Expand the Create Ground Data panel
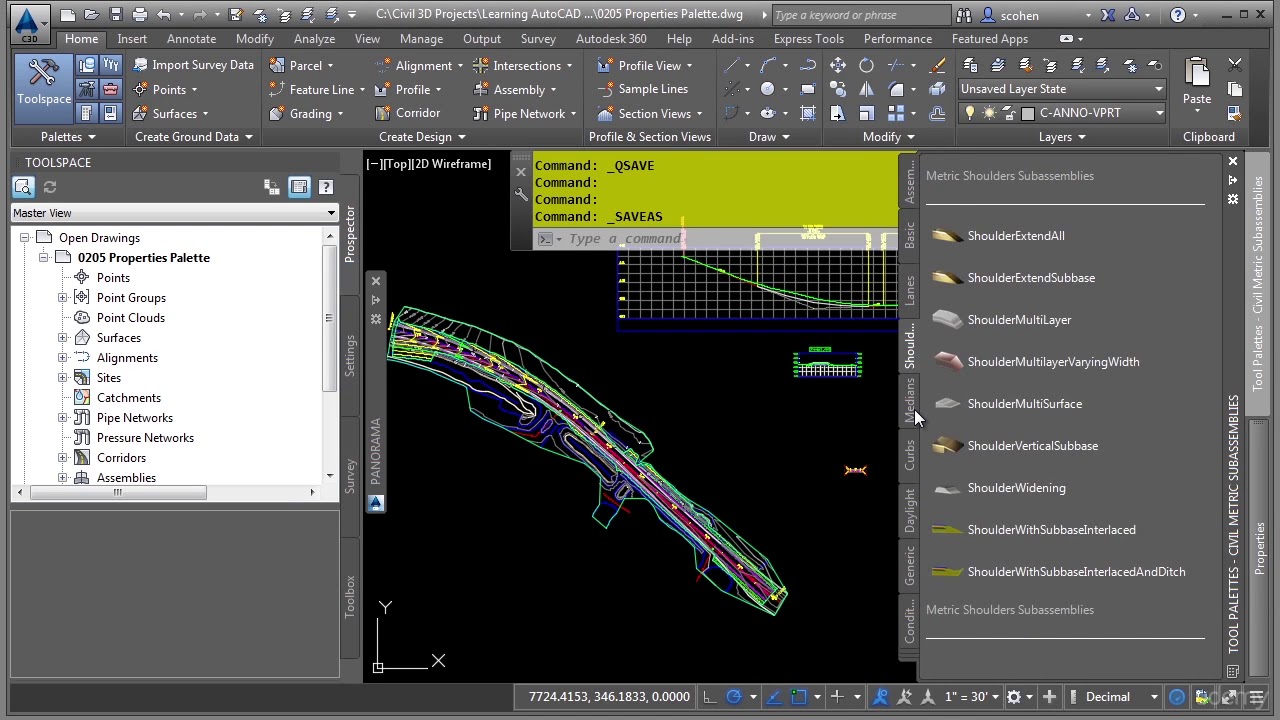The height and width of the screenshot is (720, 1280). (194, 137)
